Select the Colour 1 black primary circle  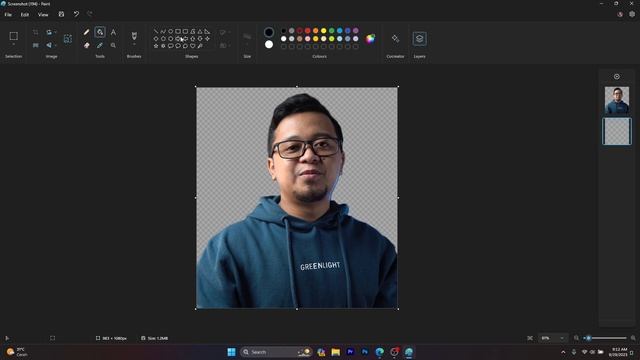point(269,32)
